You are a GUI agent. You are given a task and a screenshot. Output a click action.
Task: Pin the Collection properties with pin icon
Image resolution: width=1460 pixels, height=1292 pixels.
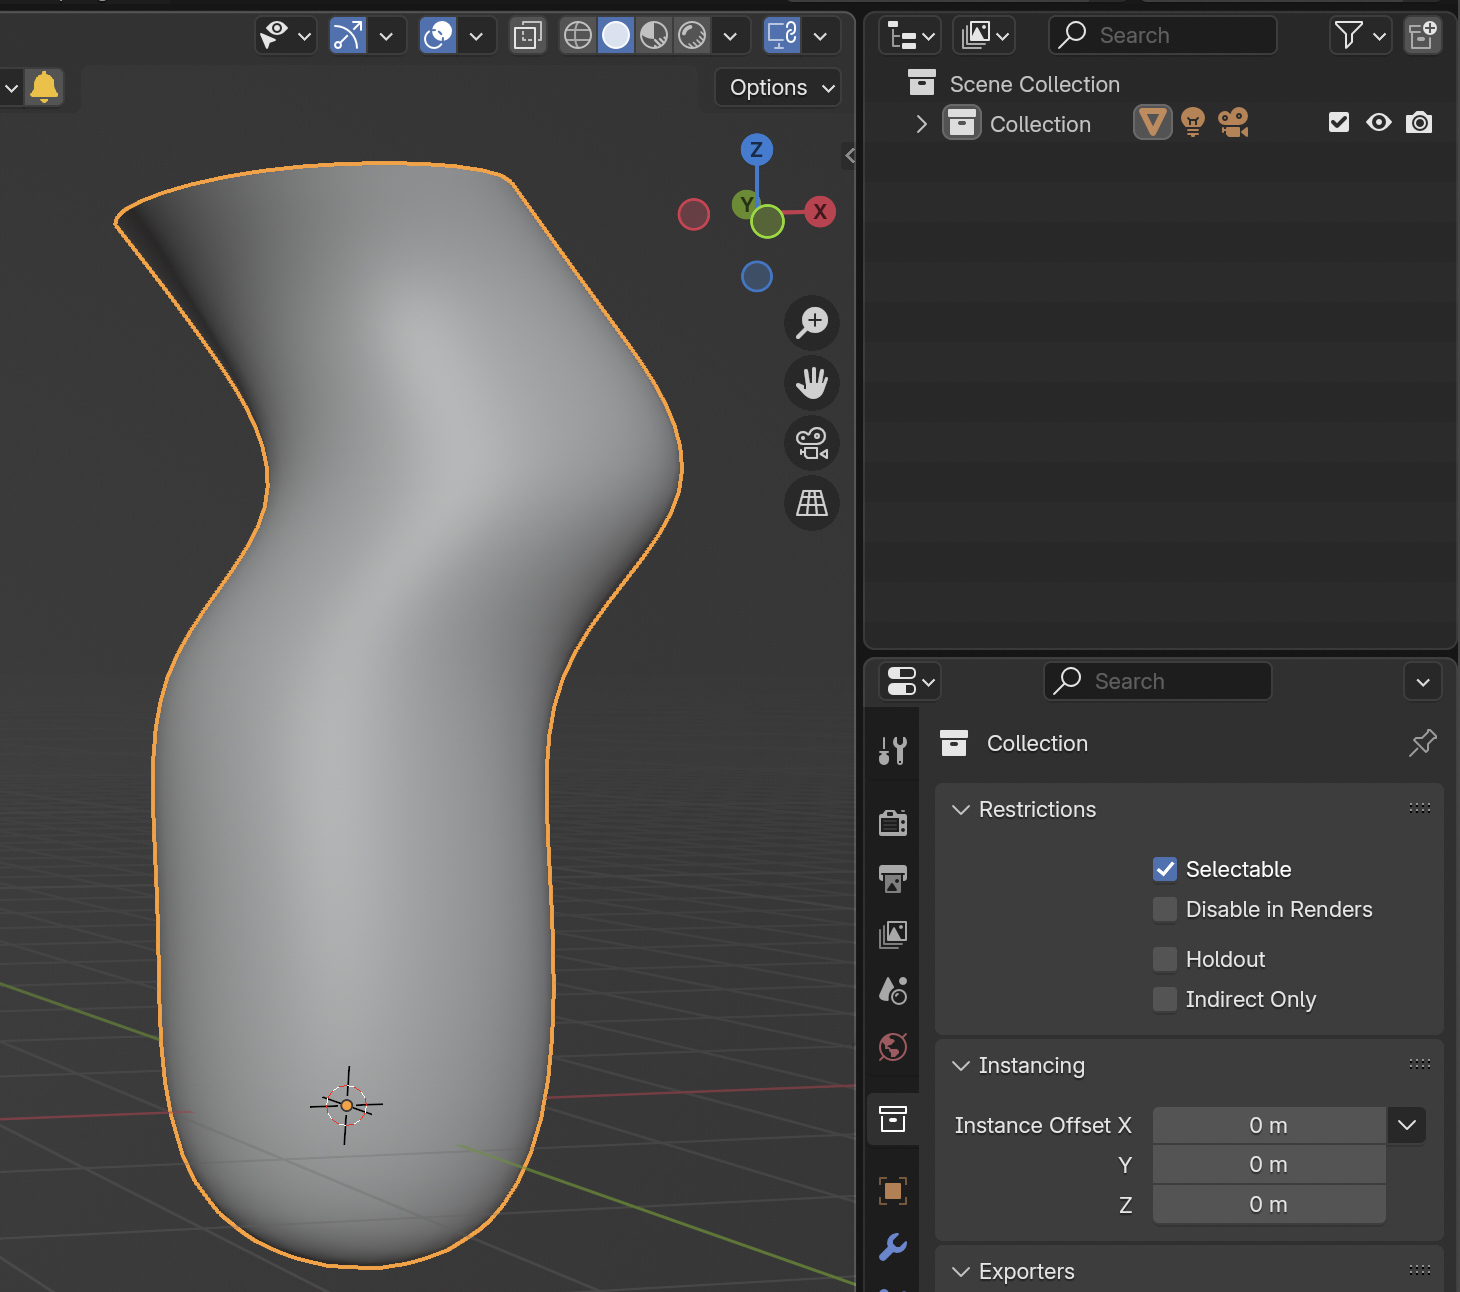click(x=1422, y=743)
